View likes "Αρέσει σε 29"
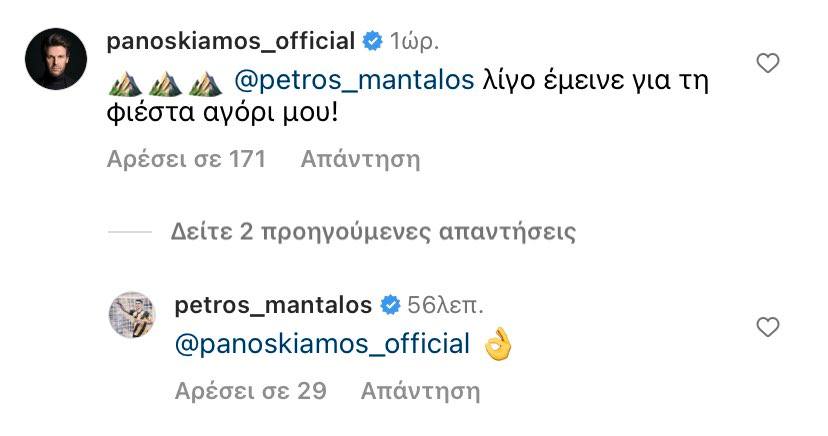Screen dimensions: 828x436 tap(250, 390)
